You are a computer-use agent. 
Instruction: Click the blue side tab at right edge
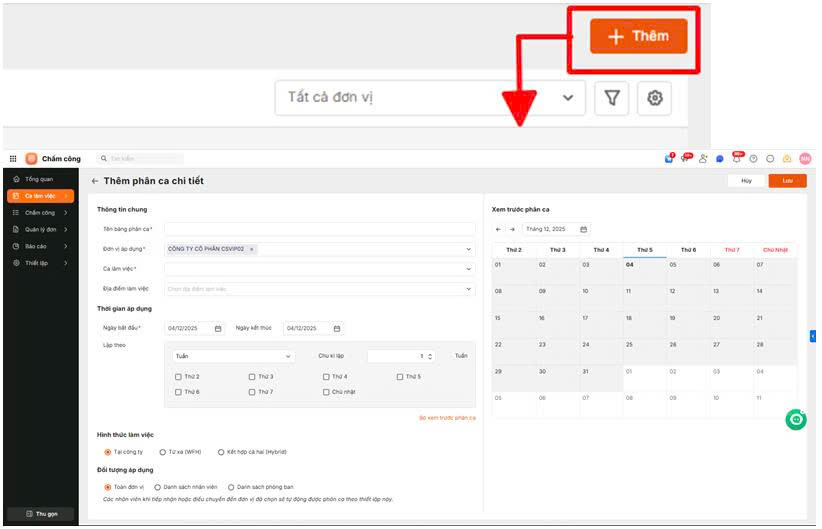click(813, 336)
